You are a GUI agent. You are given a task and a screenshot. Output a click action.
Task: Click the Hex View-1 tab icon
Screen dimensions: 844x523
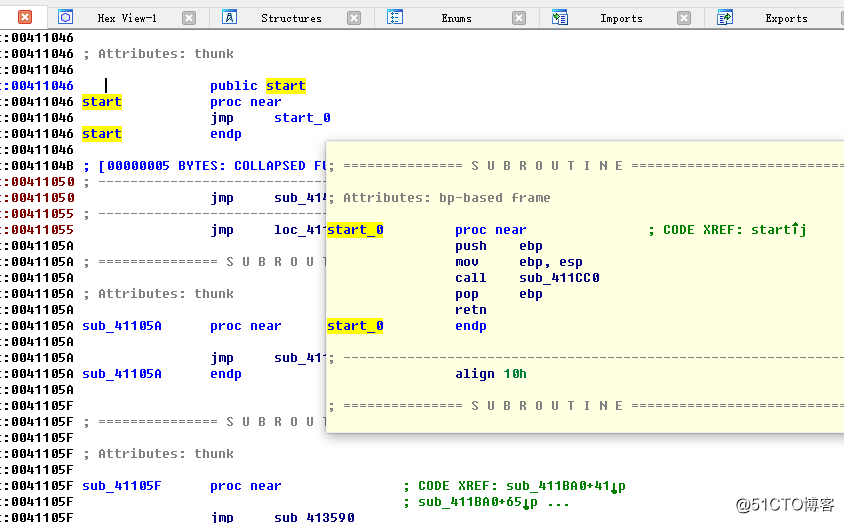click(66, 18)
